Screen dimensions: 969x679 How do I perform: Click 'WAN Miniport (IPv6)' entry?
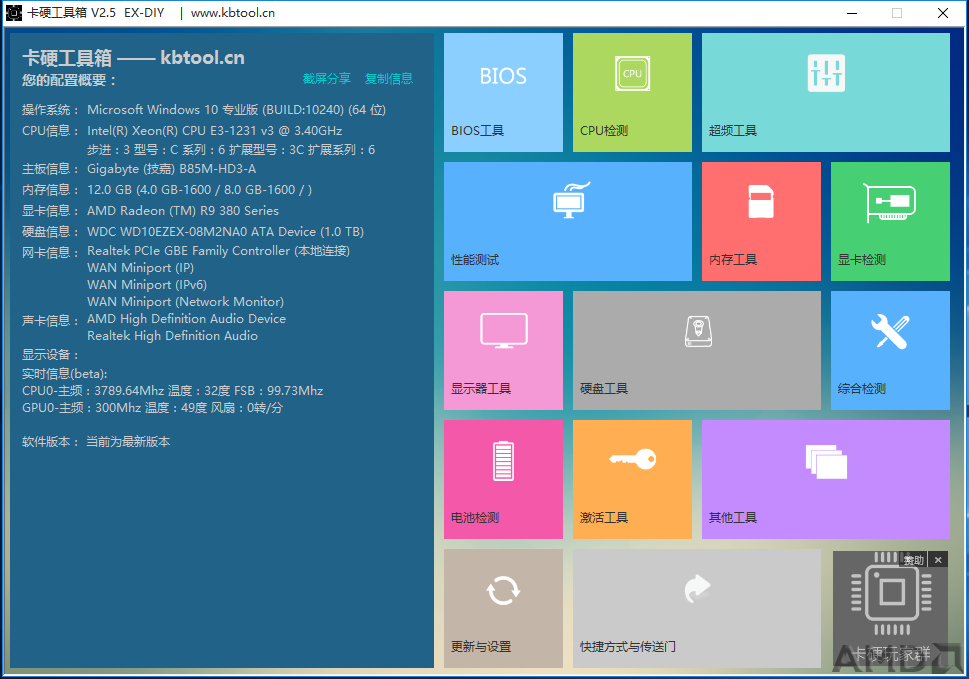tap(147, 285)
